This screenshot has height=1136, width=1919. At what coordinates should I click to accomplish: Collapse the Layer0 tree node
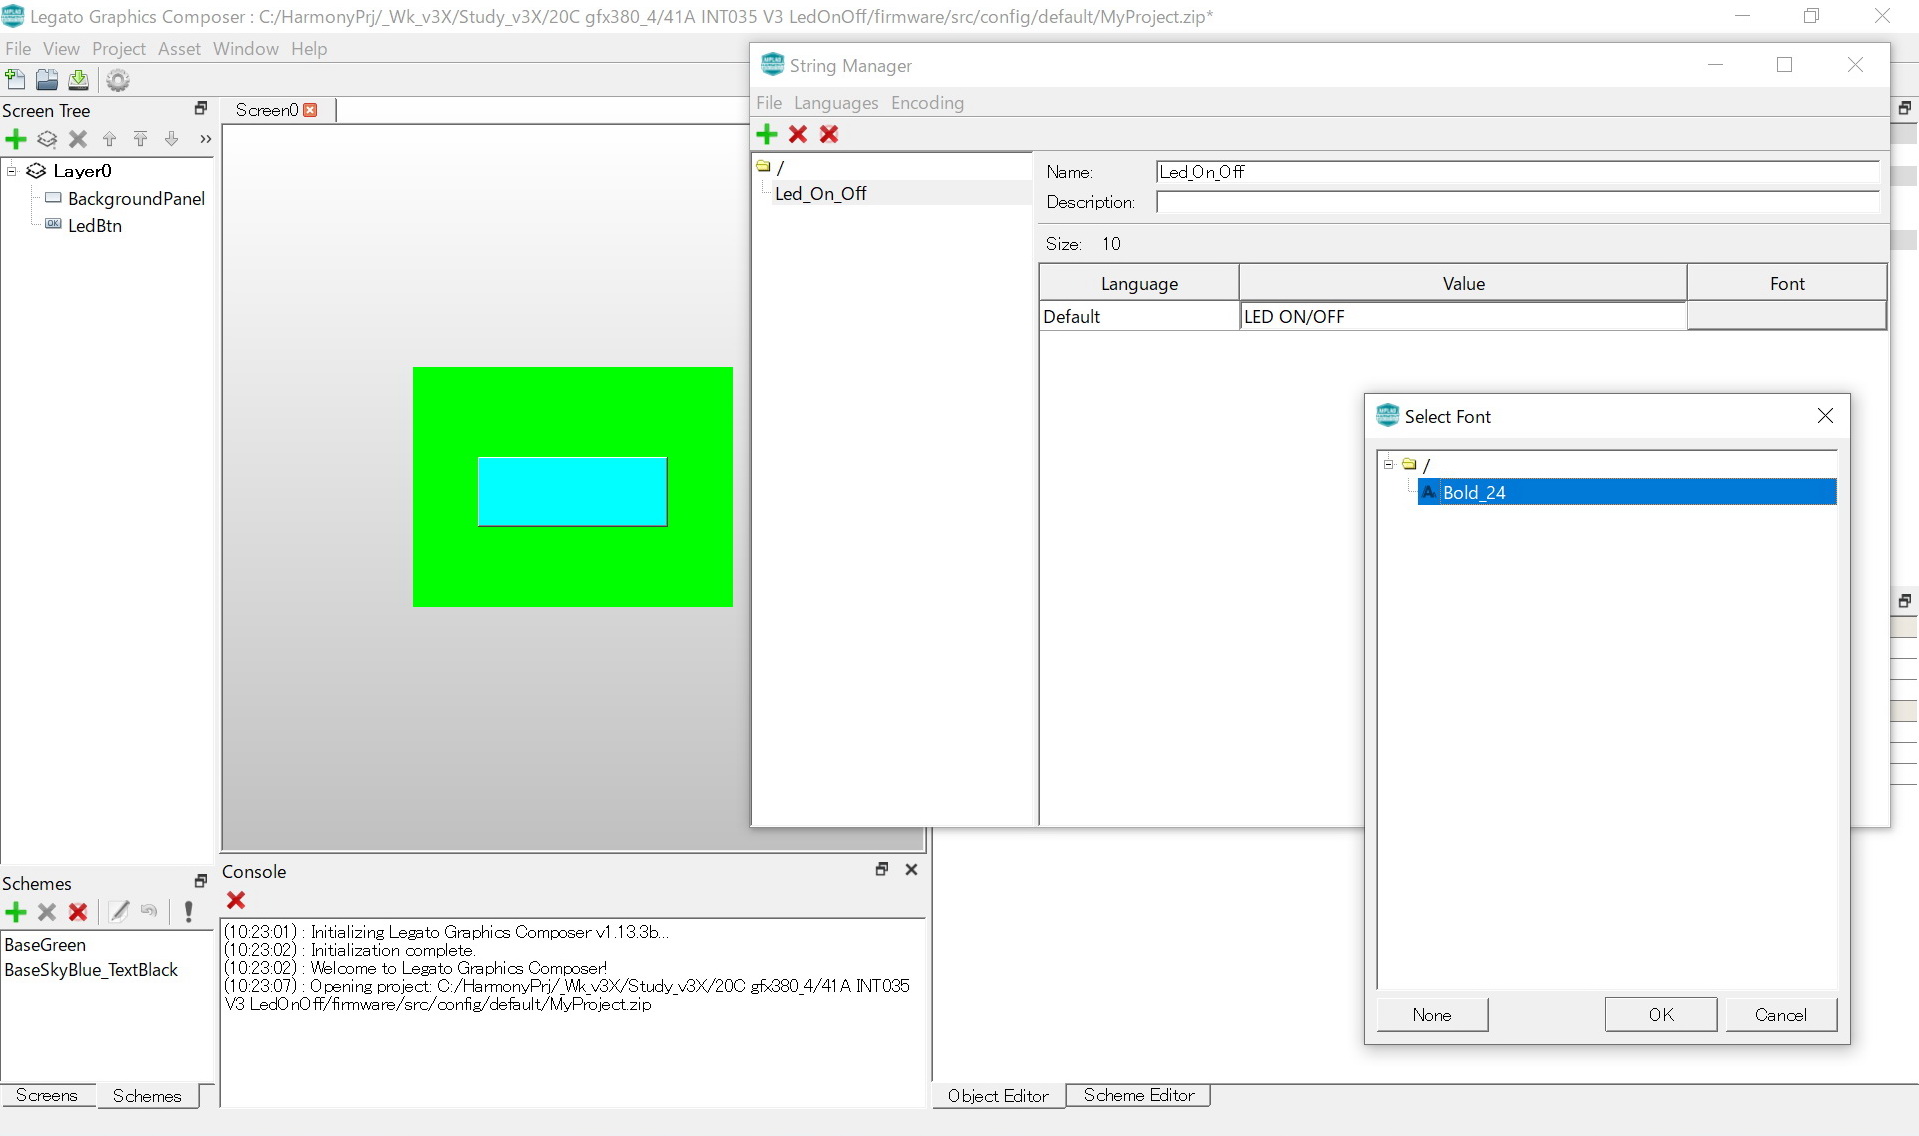(12, 171)
